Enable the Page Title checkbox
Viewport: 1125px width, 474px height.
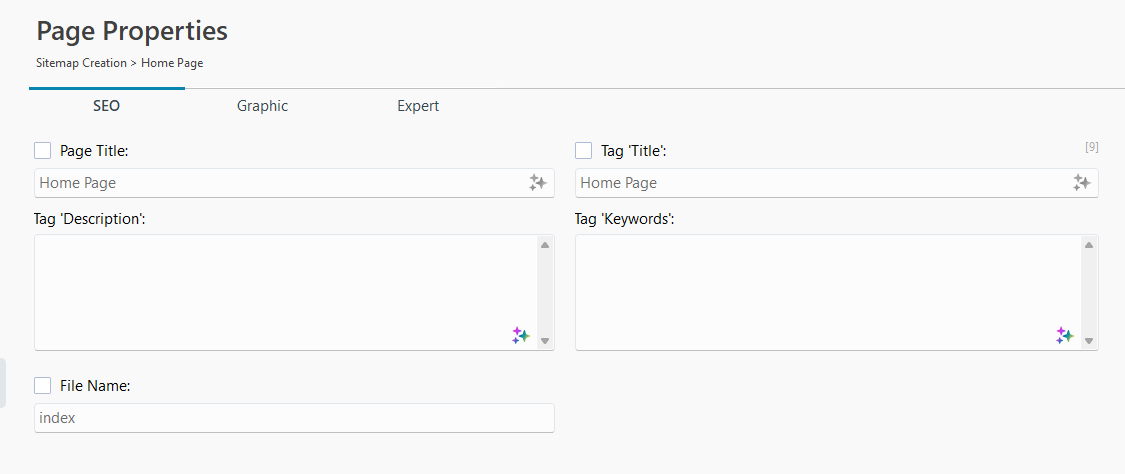tap(43, 151)
